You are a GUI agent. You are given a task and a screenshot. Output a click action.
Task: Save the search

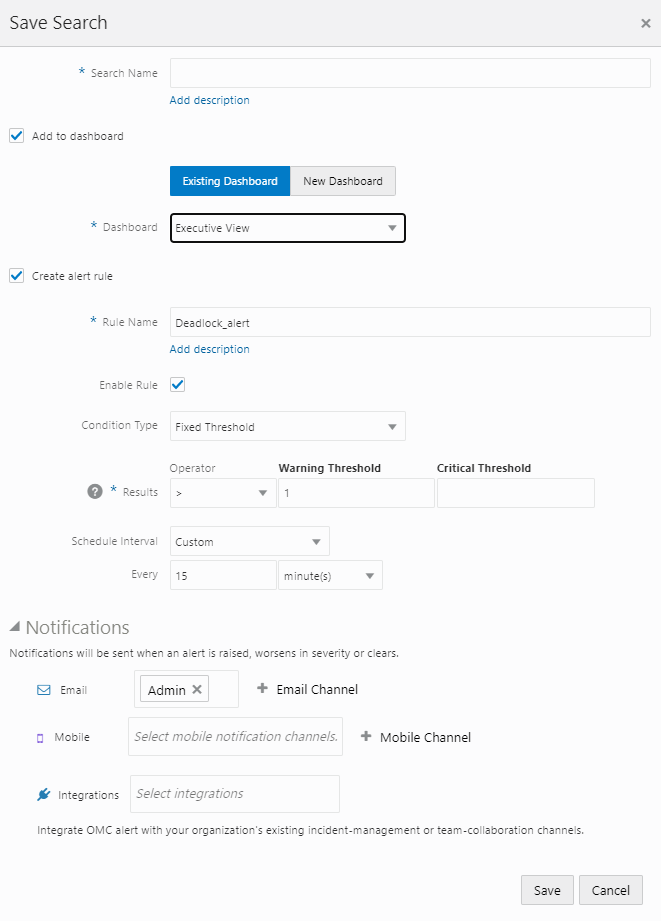[x=547, y=889]
